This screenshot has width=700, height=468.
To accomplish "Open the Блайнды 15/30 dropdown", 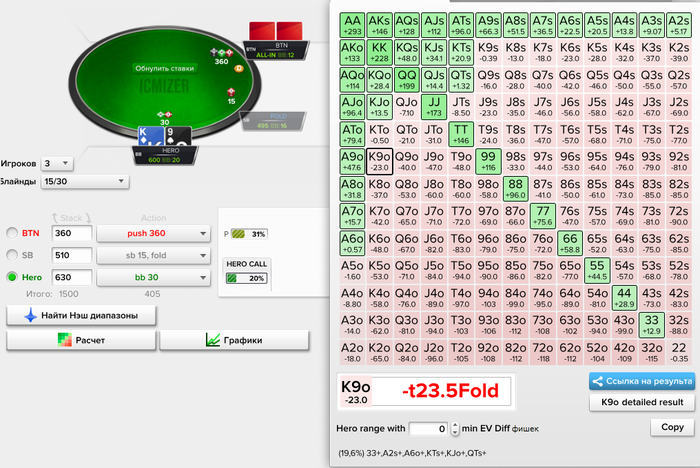I will pyautogui.click(x=85, y=181).
